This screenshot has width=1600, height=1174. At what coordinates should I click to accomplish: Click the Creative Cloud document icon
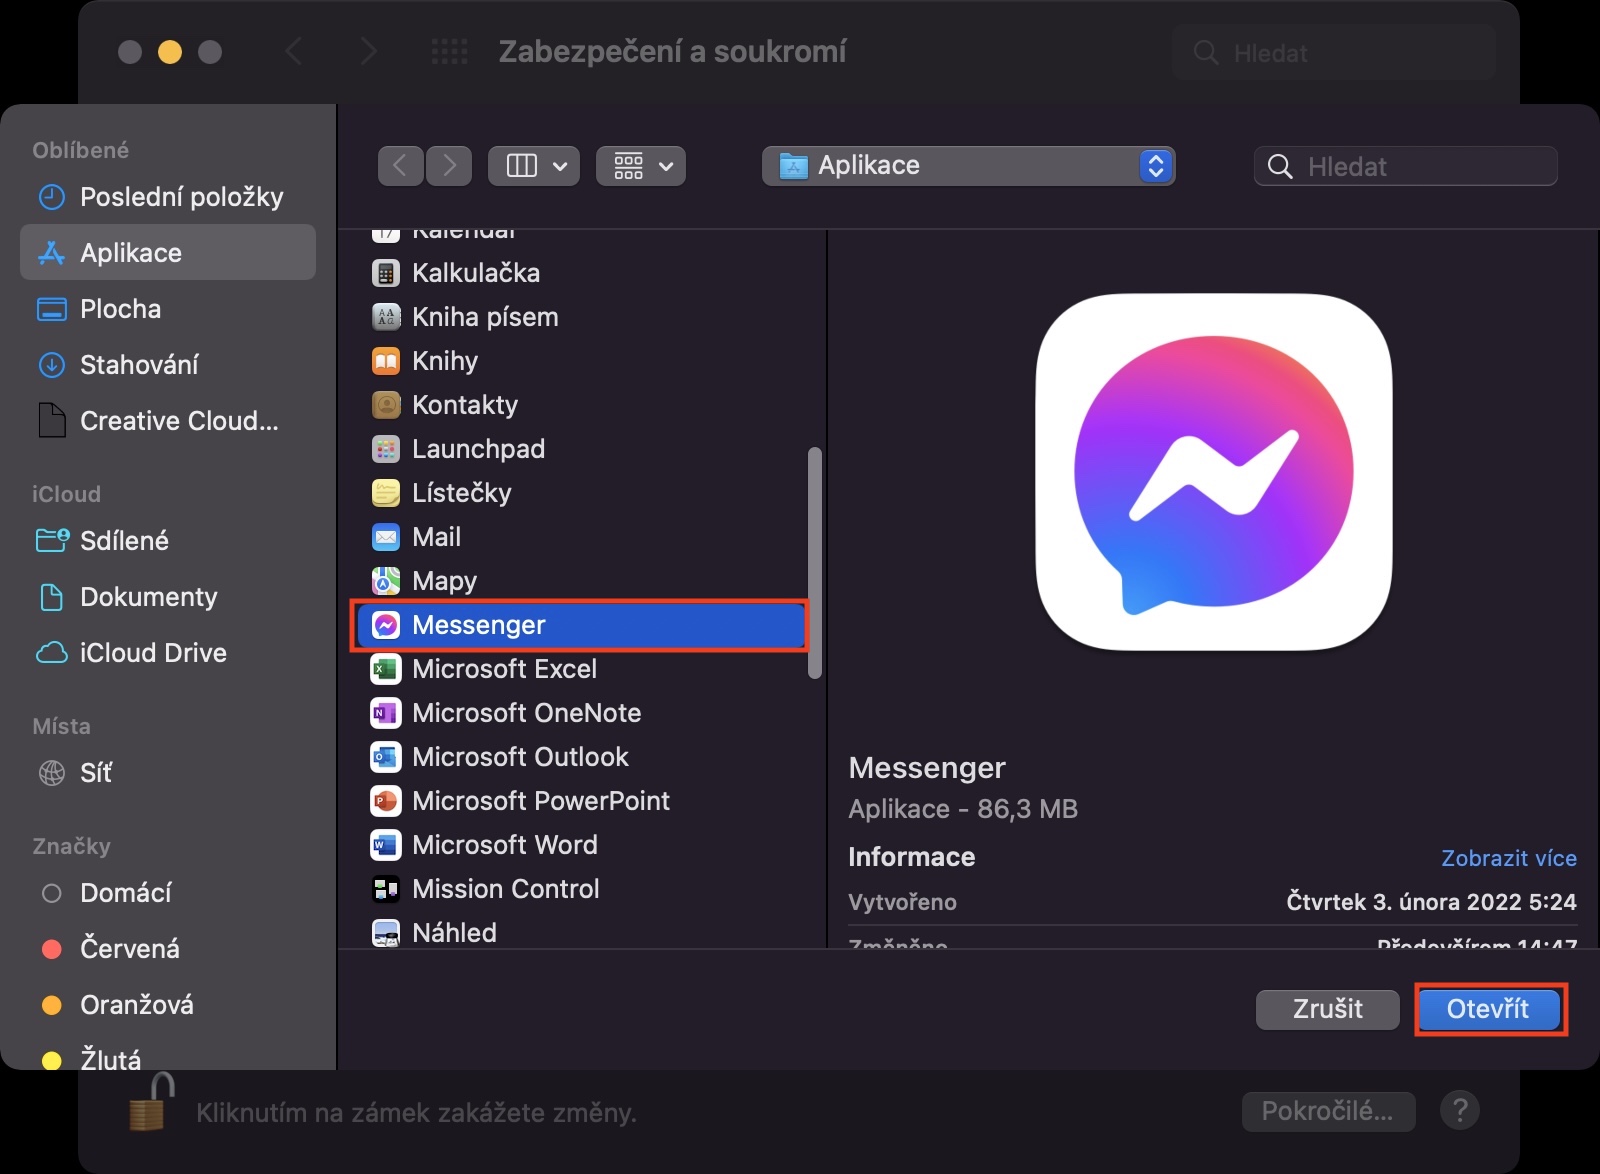[51, 421]
